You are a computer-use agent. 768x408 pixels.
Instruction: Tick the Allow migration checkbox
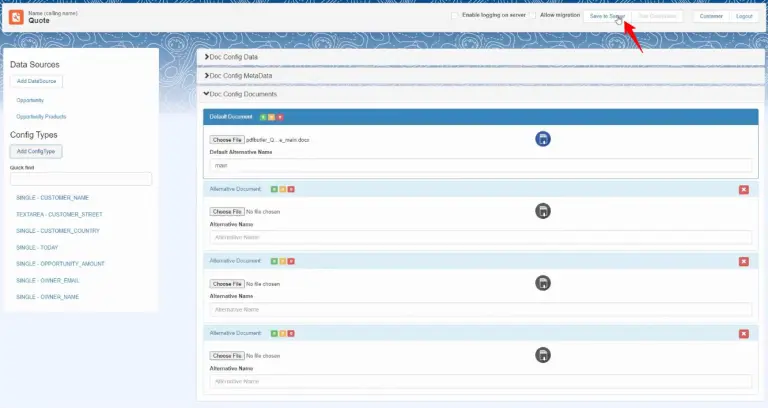(x=532, y=15)
